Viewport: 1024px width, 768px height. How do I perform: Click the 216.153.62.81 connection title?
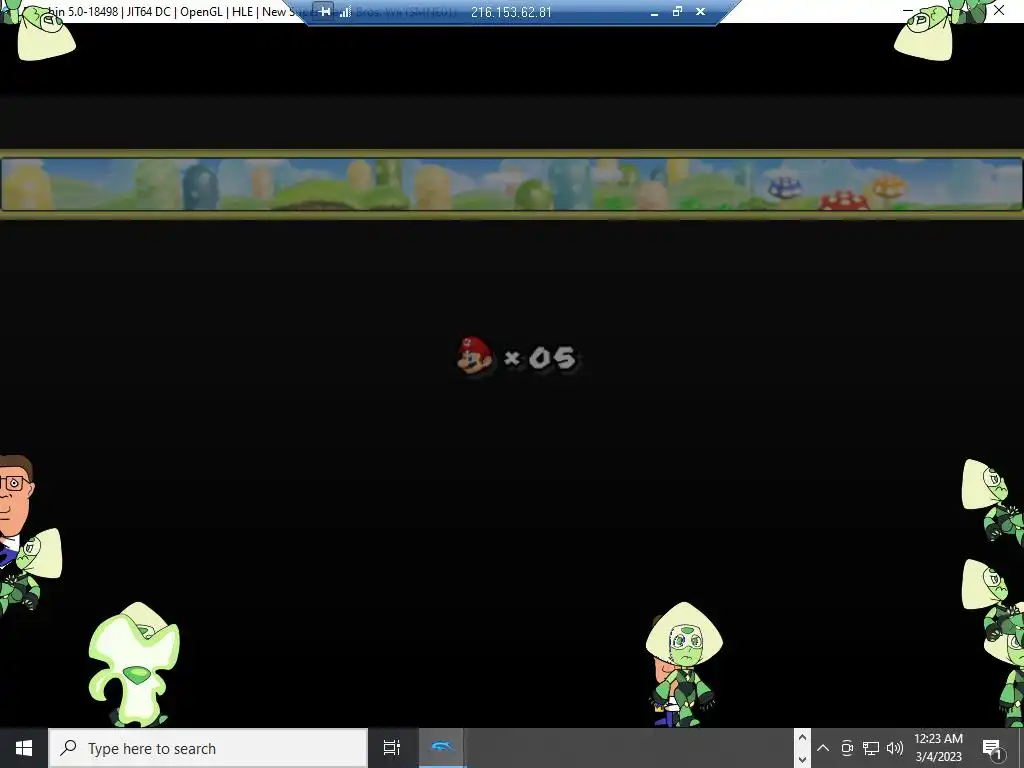(511, 12)
